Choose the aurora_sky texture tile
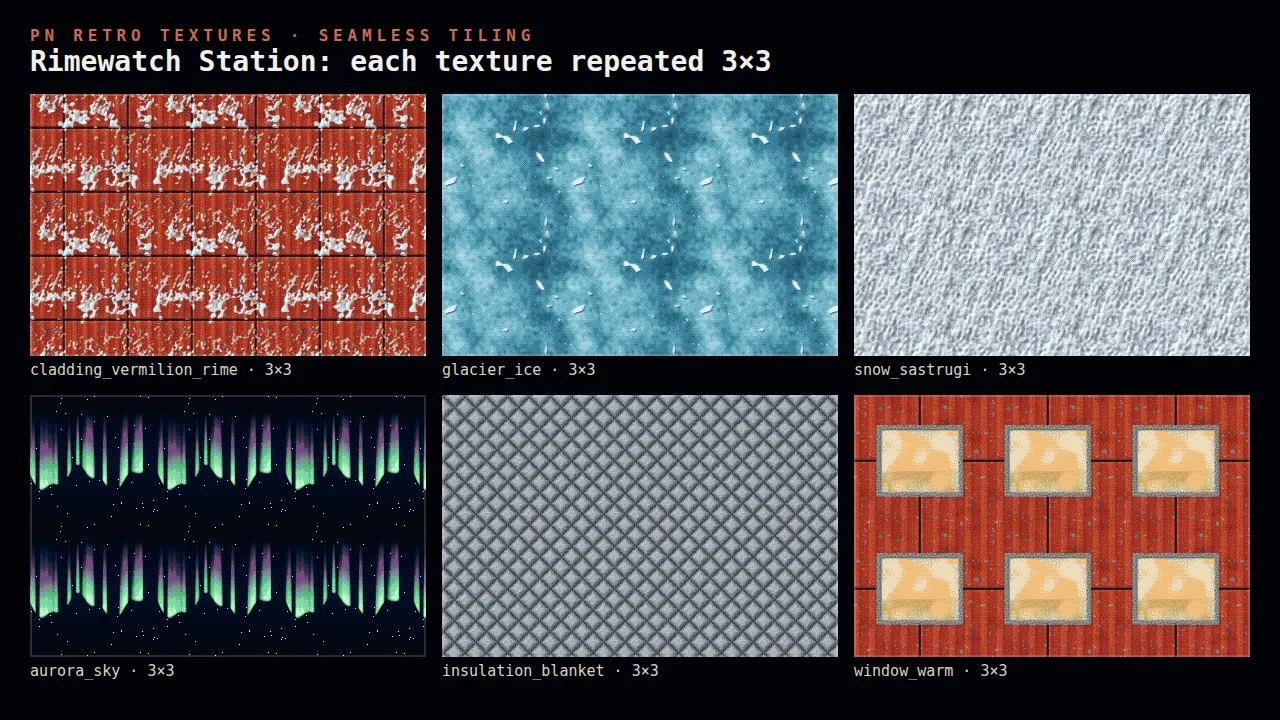Viewport: 1280px width, 720px height. click(228, 526)
